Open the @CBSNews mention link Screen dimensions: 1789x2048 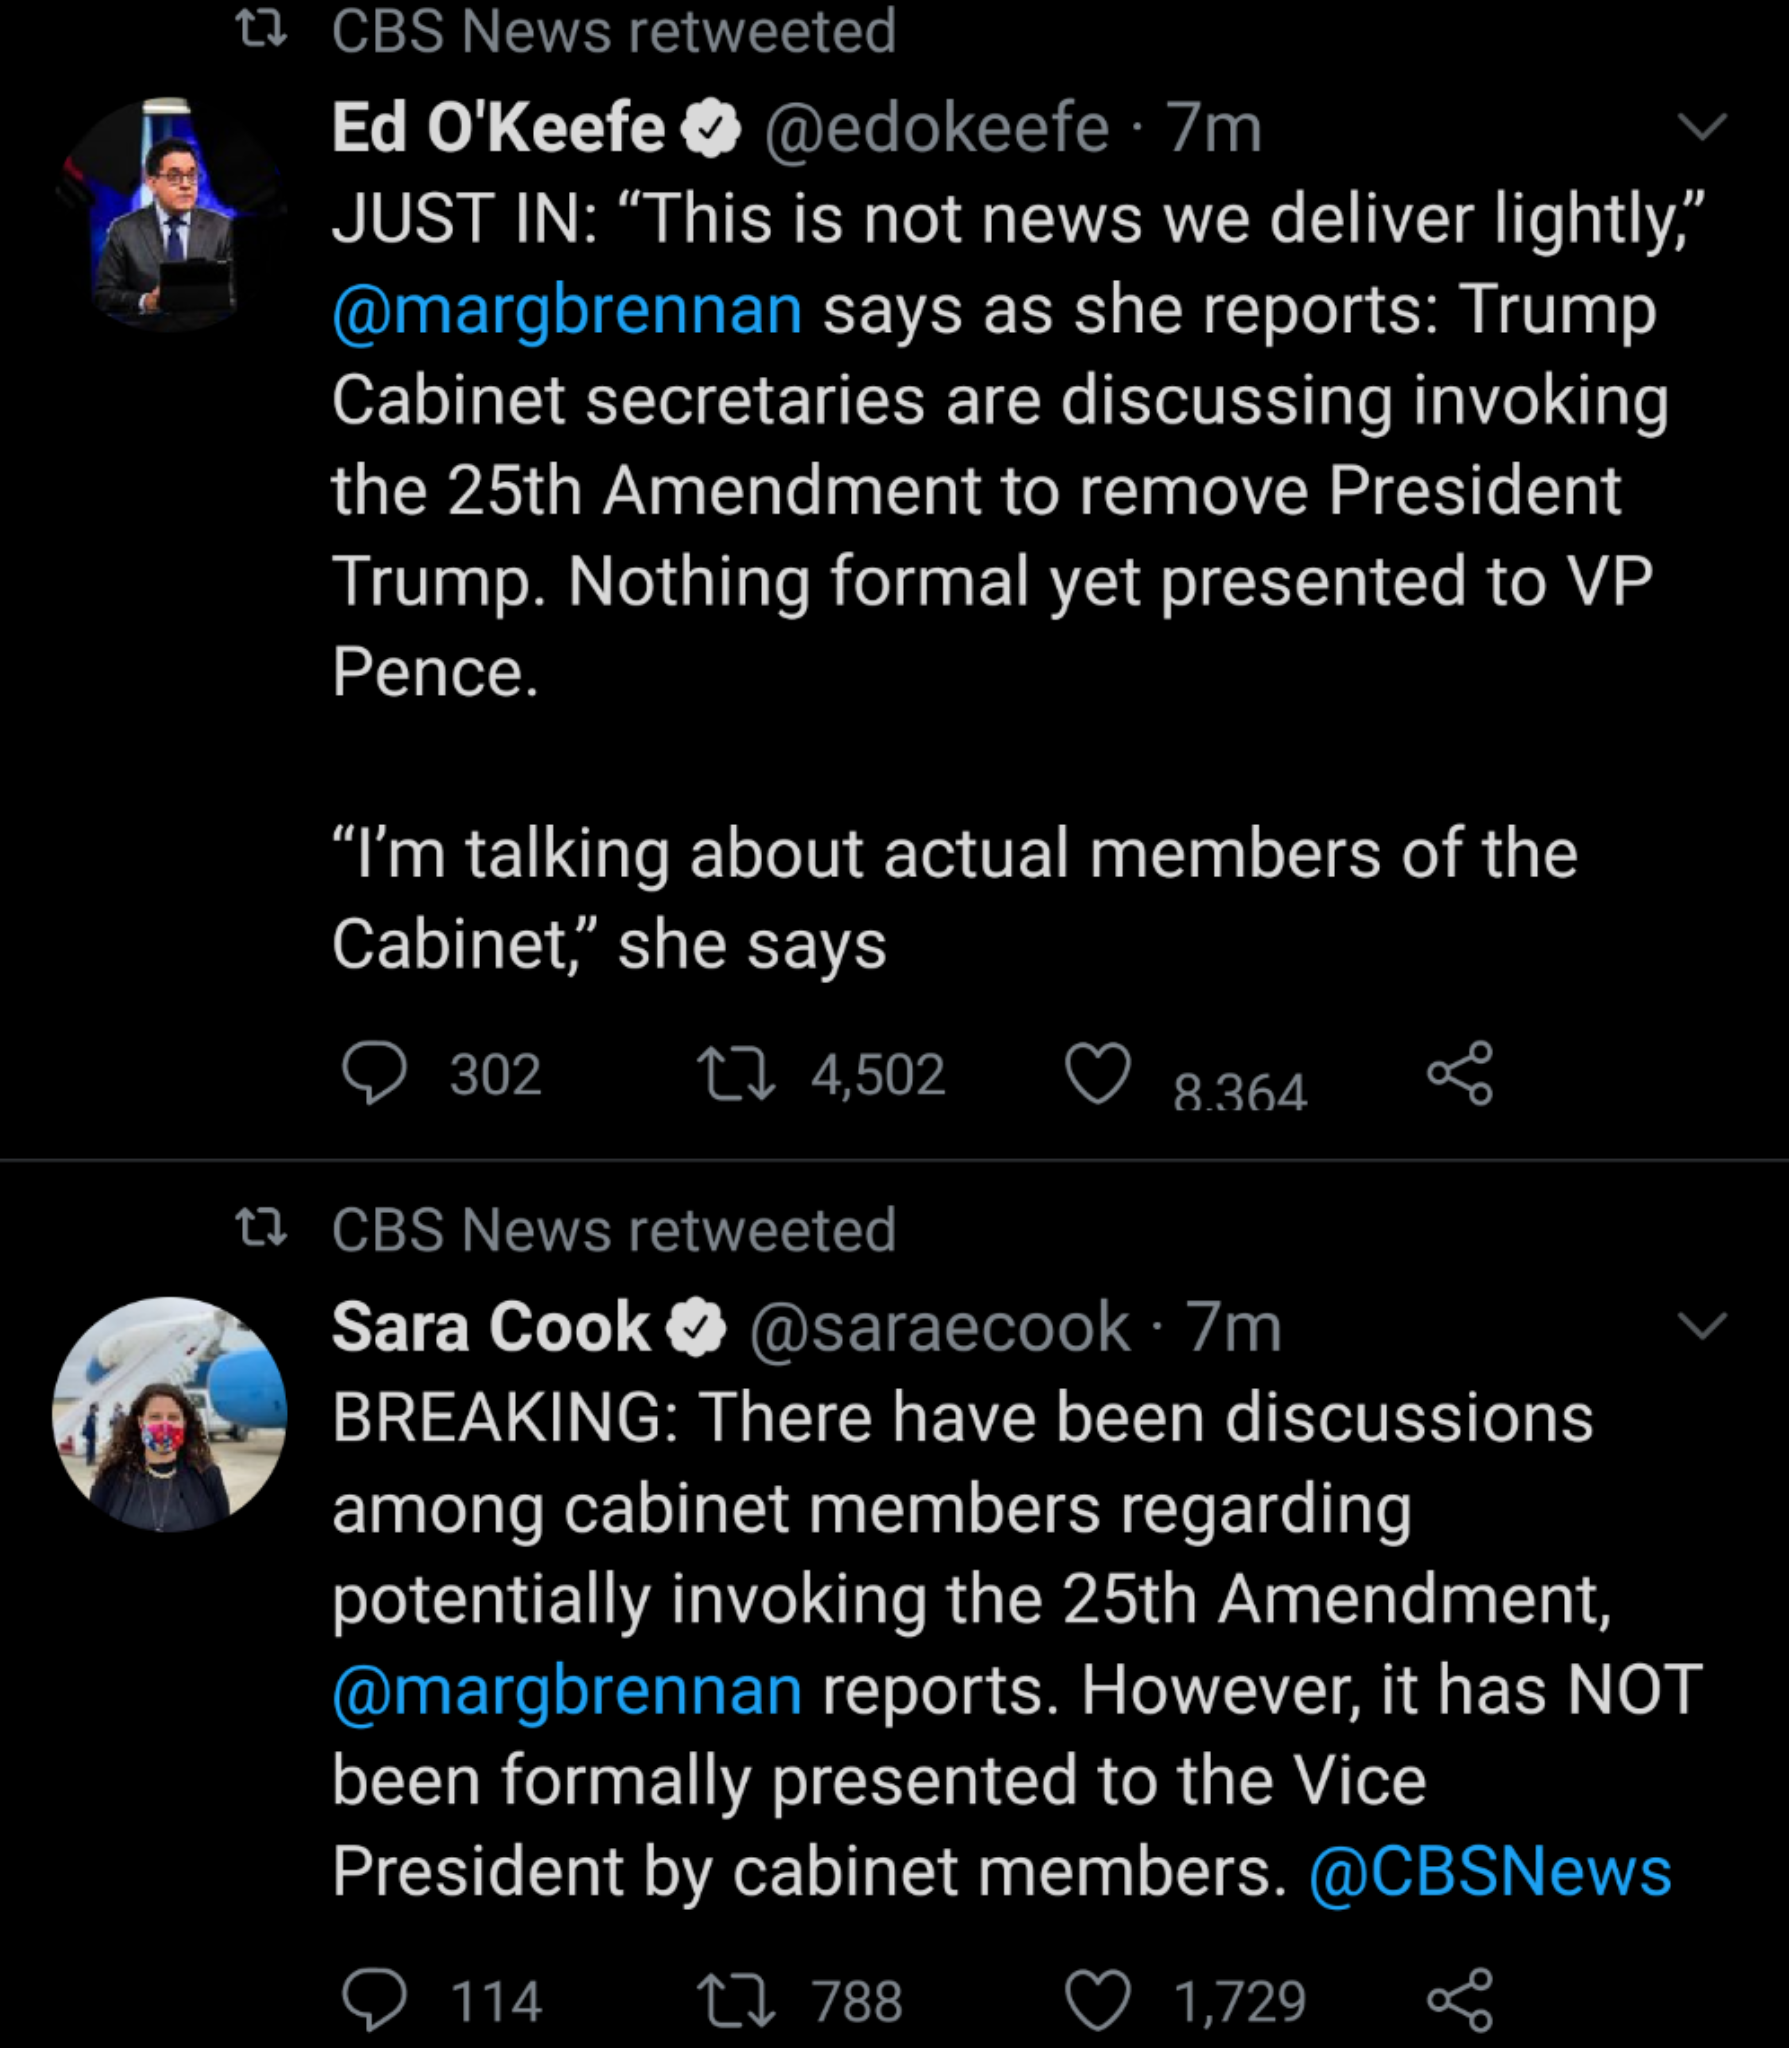click(1490, 1871)
